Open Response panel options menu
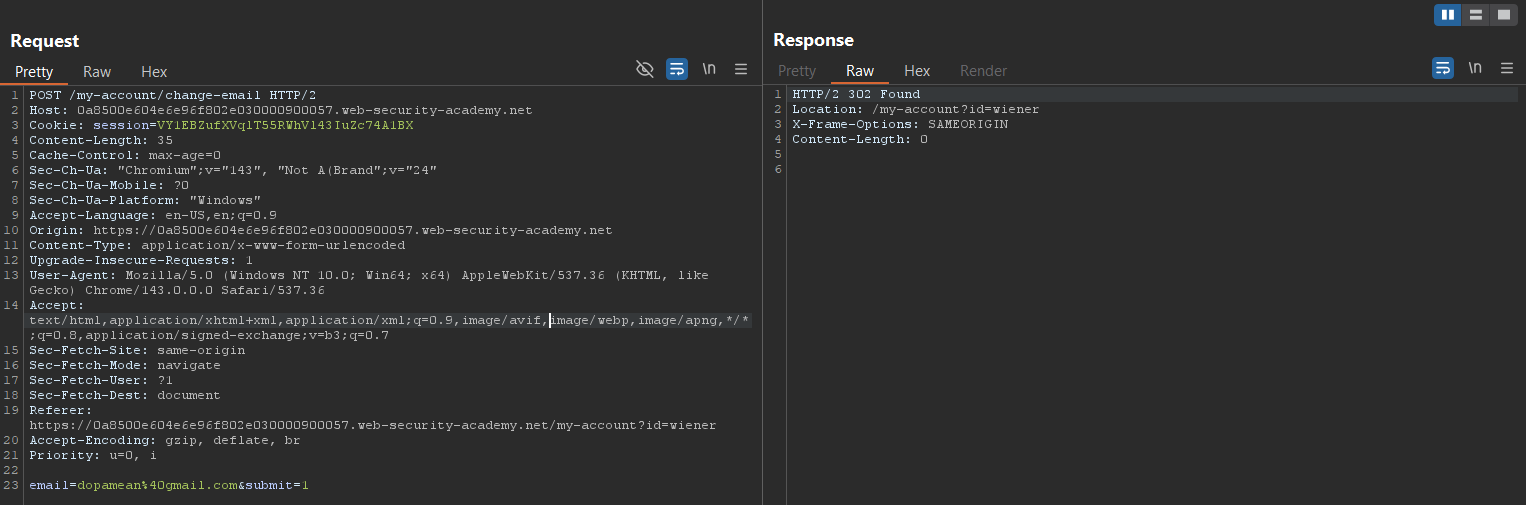The height and width of the screenshot is (505, 1526). coord(1507,68)
